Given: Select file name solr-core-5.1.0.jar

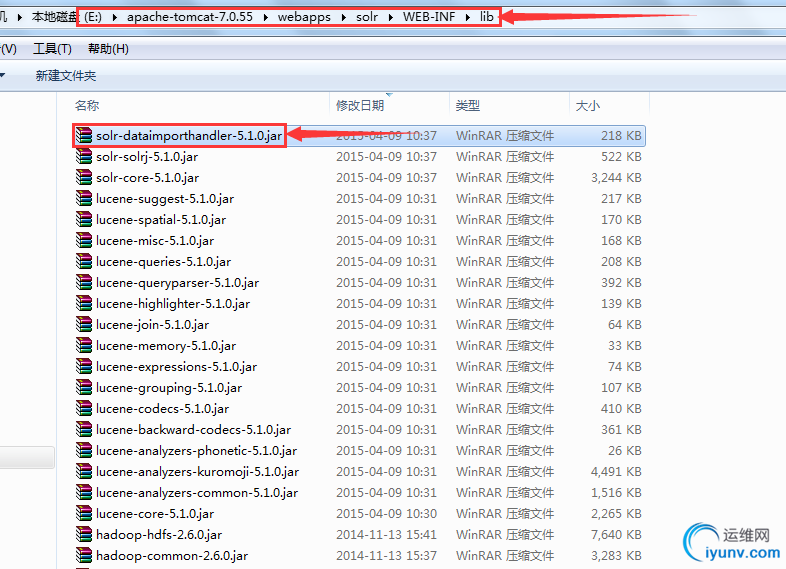Looking at the screenshot, I should [147, 178].
